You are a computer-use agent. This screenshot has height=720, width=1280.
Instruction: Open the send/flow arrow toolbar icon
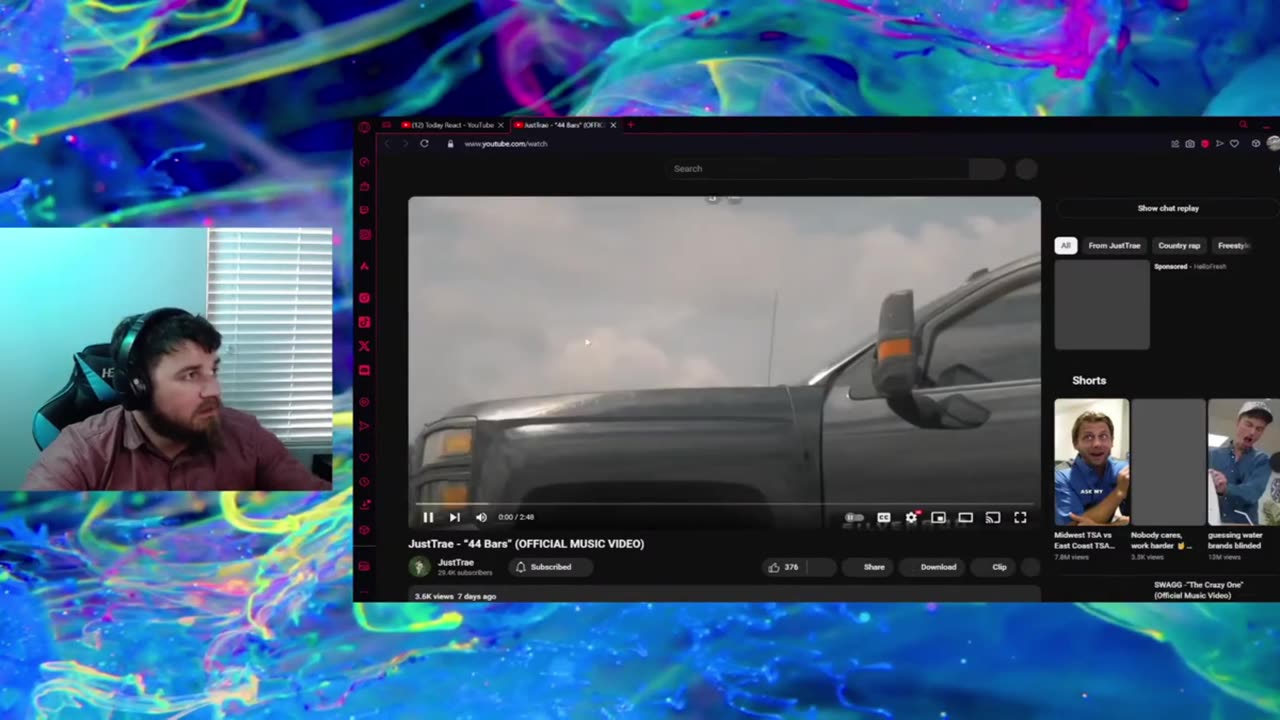point(1219,144)
